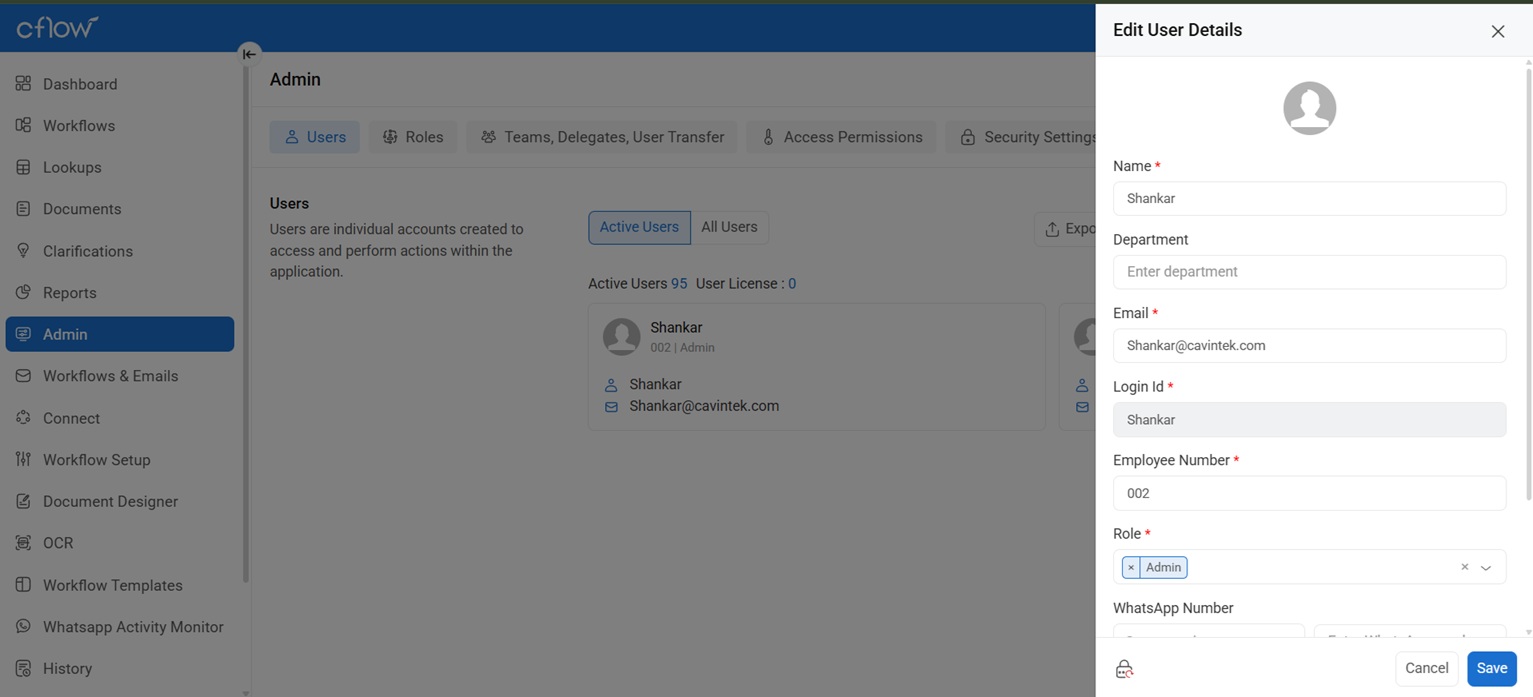1533x697 pixels.
Task: Click the Department input field
Action: pyautogui.click(x=1309, y=272)
